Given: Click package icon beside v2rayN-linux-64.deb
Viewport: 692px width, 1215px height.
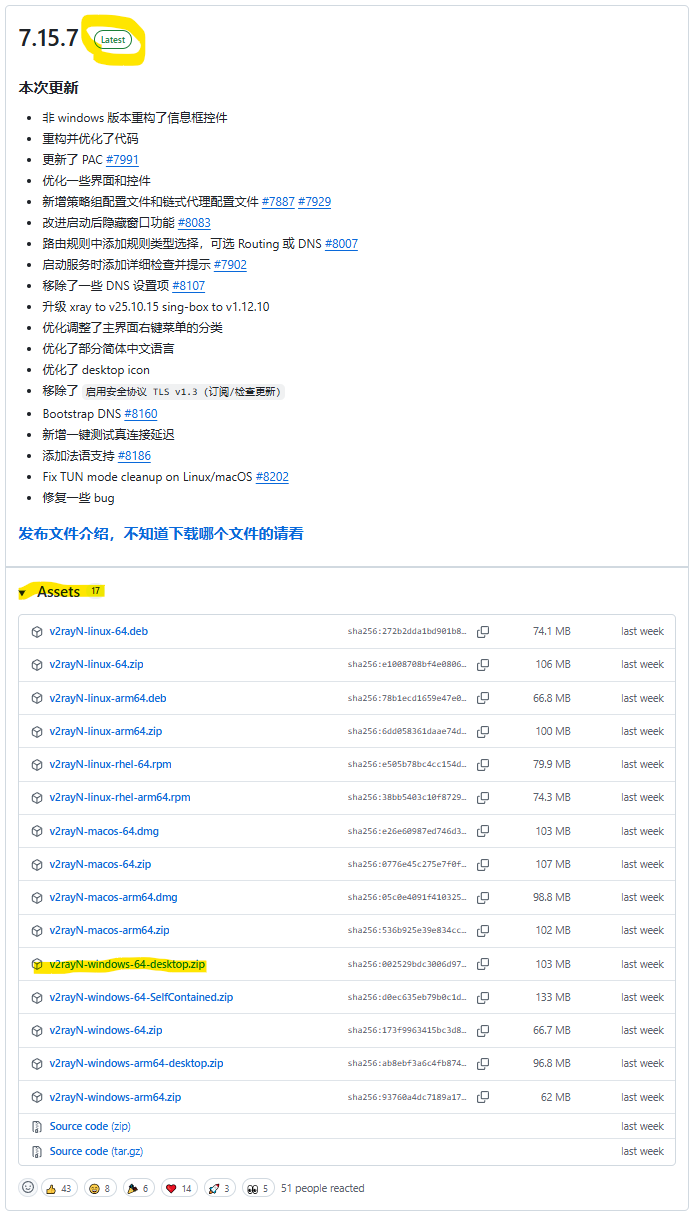Looking at the screenshot, I should point(37,632).
